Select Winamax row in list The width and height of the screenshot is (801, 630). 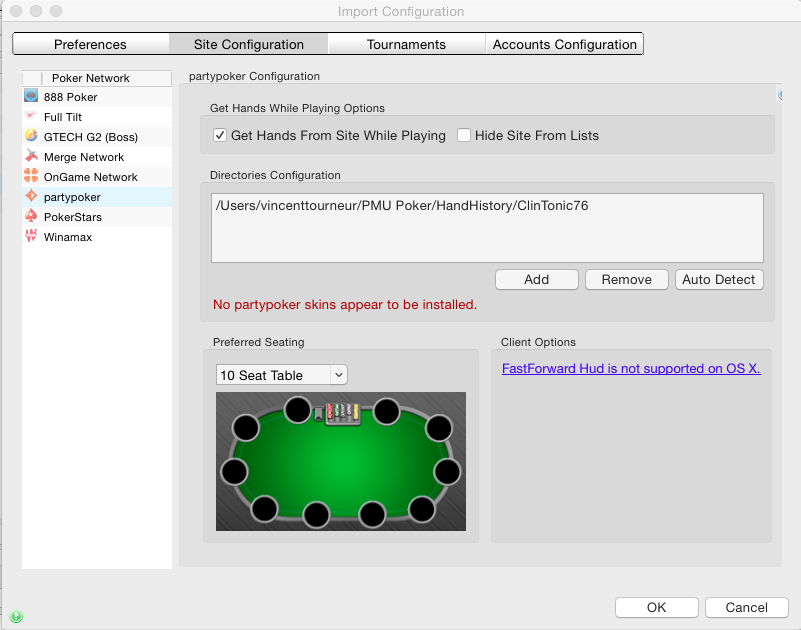coord(97,237)
